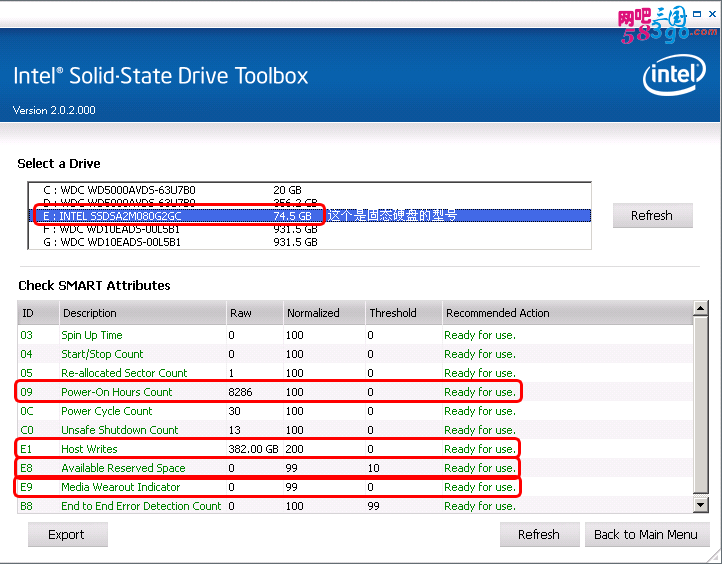Click threshold 99 for End to End Error
This screenshot has height=564, width=722.
point(373,506)
